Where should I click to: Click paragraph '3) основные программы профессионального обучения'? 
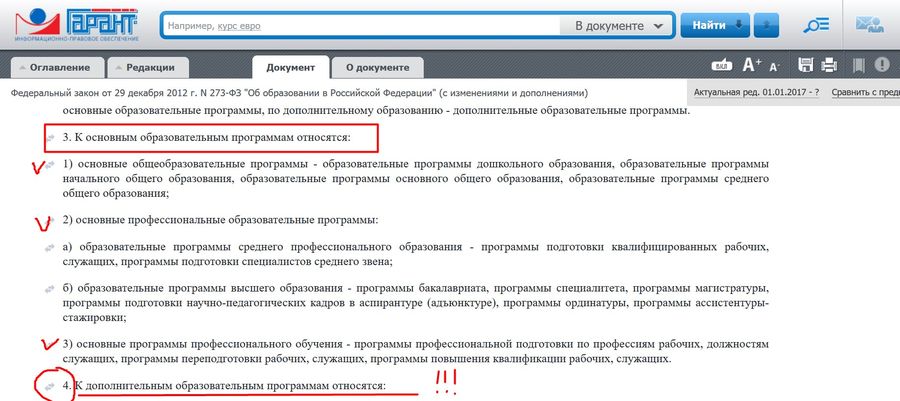click(x=416, y=352)
